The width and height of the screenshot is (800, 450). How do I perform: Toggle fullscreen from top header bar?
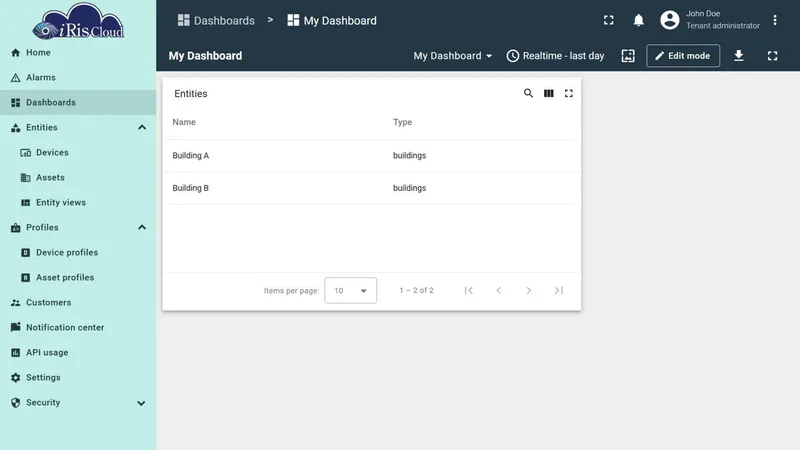pyautogui.click(x=609, y=20)
